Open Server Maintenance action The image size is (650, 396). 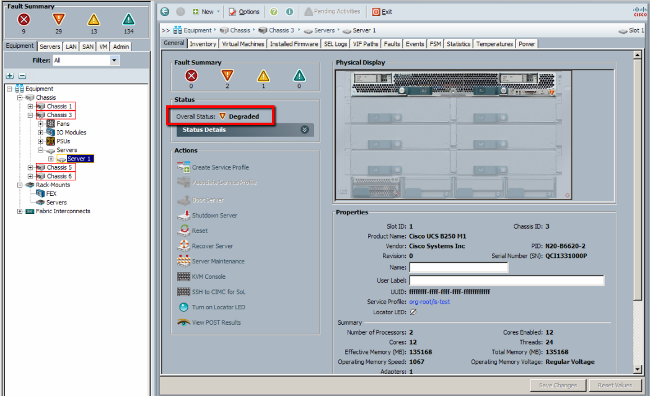(211, 261)
